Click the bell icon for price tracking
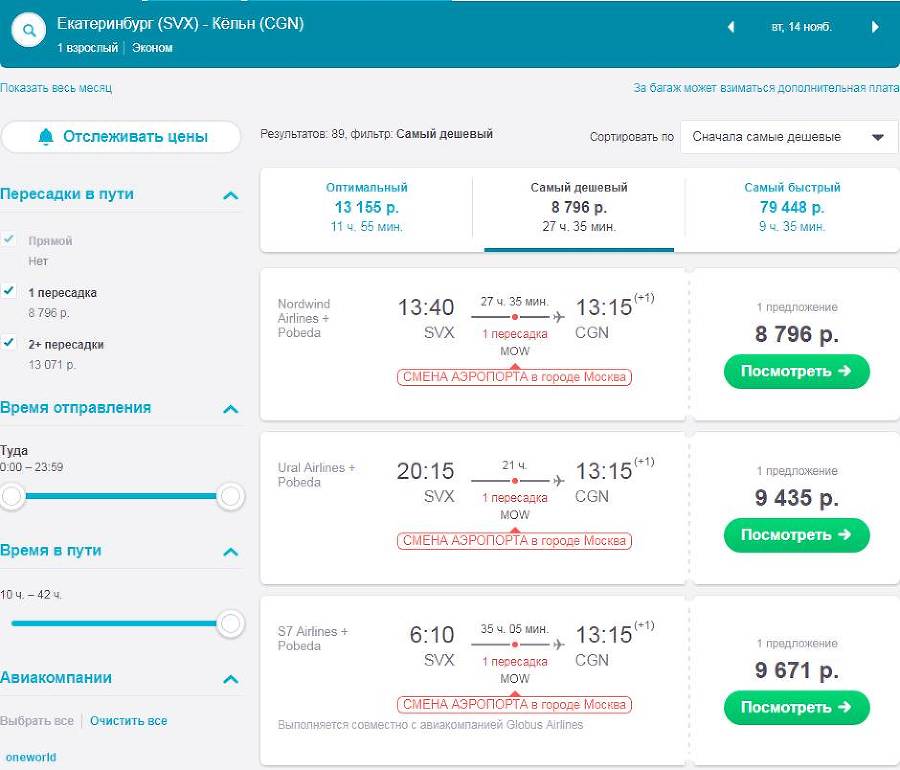This screenshot has width=900, height=770. [x=46, y=137]
